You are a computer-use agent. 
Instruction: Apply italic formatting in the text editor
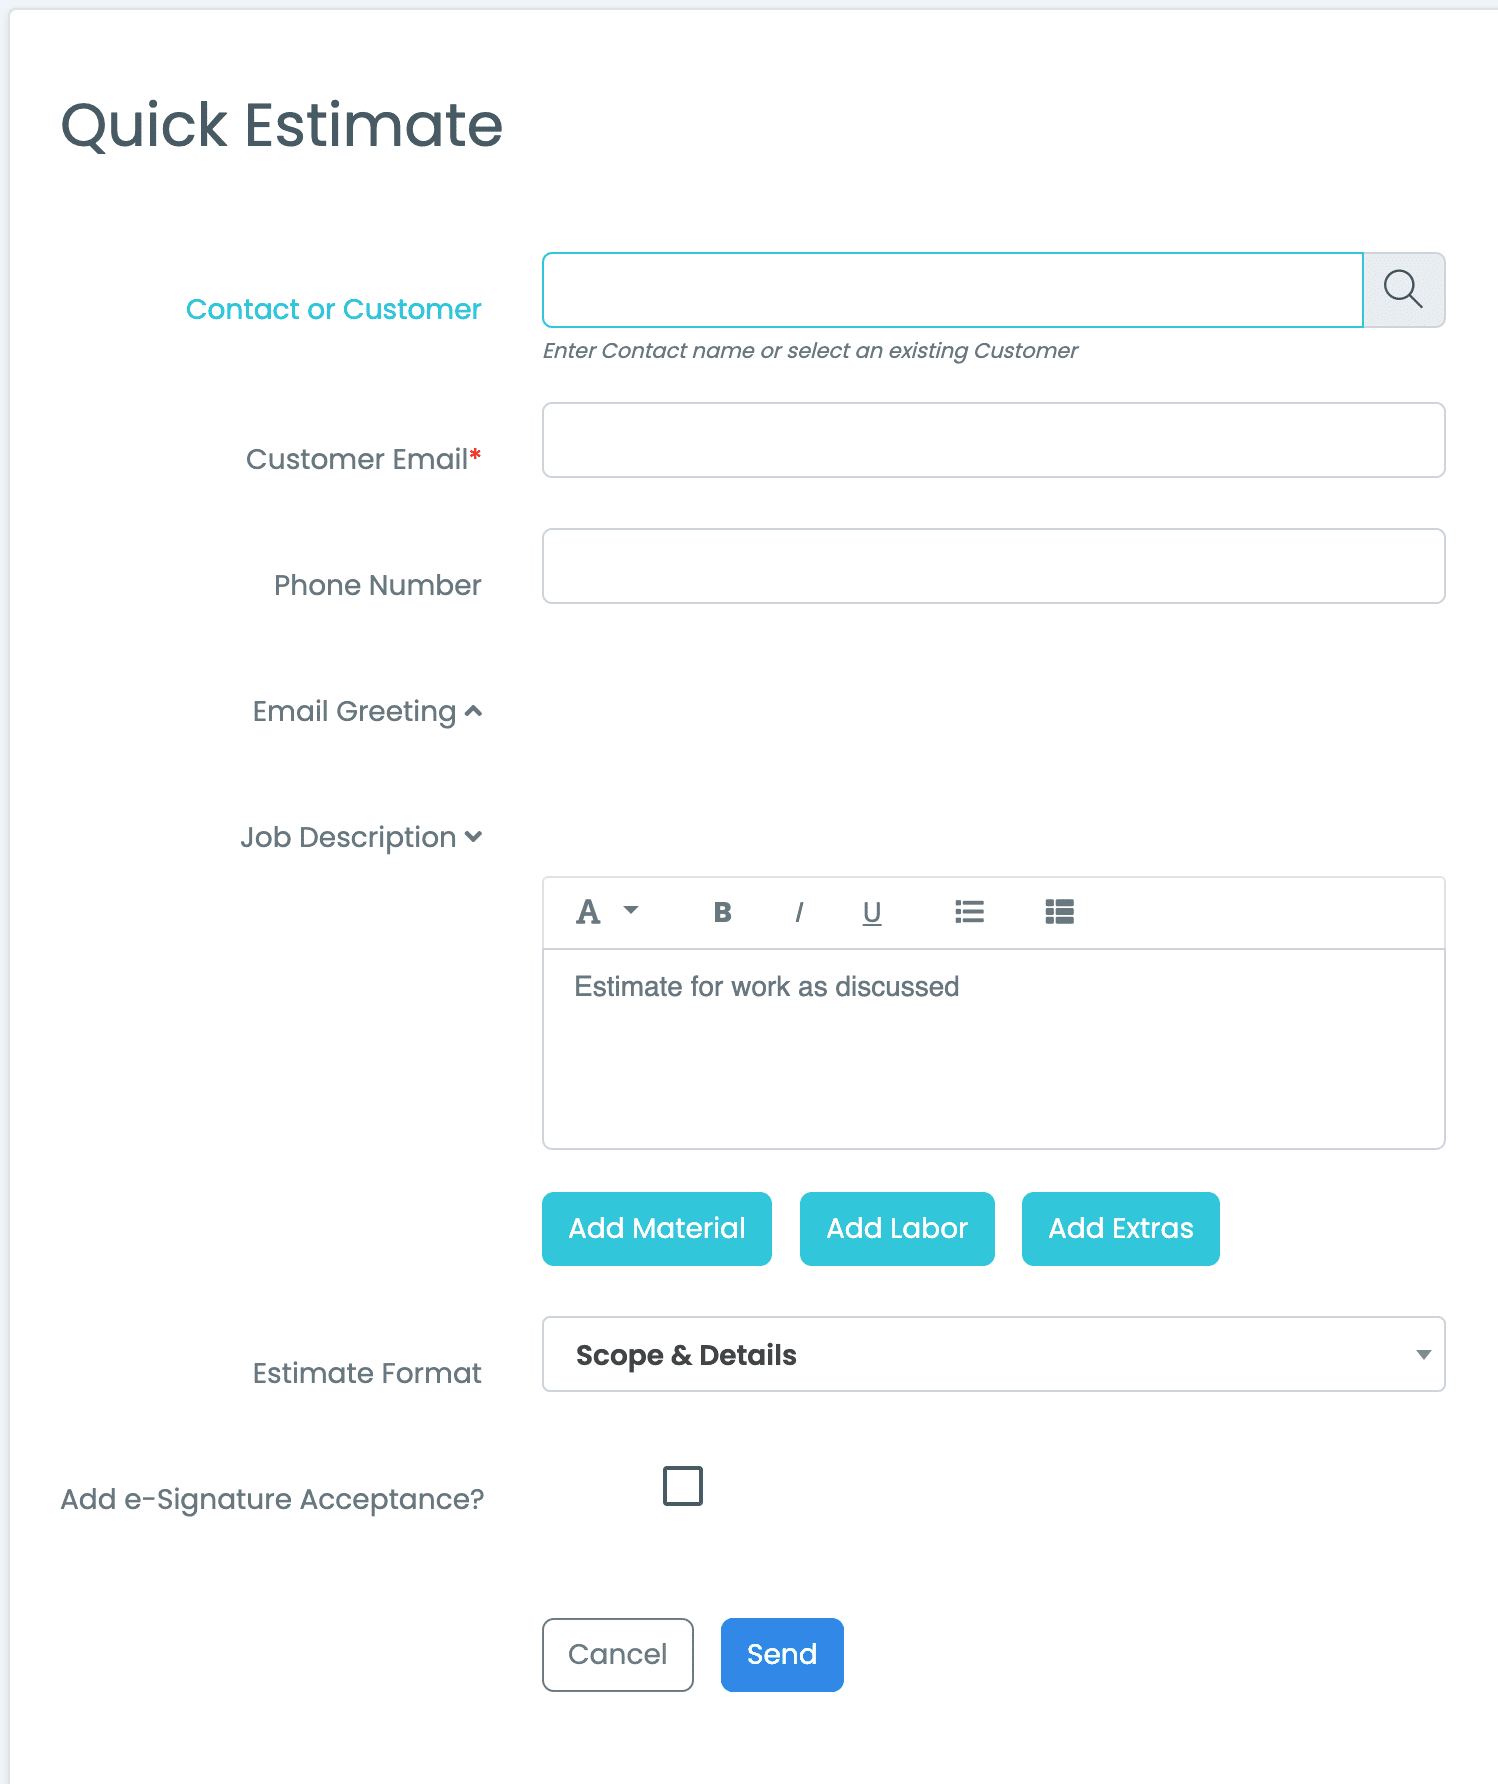coord(798,912)
